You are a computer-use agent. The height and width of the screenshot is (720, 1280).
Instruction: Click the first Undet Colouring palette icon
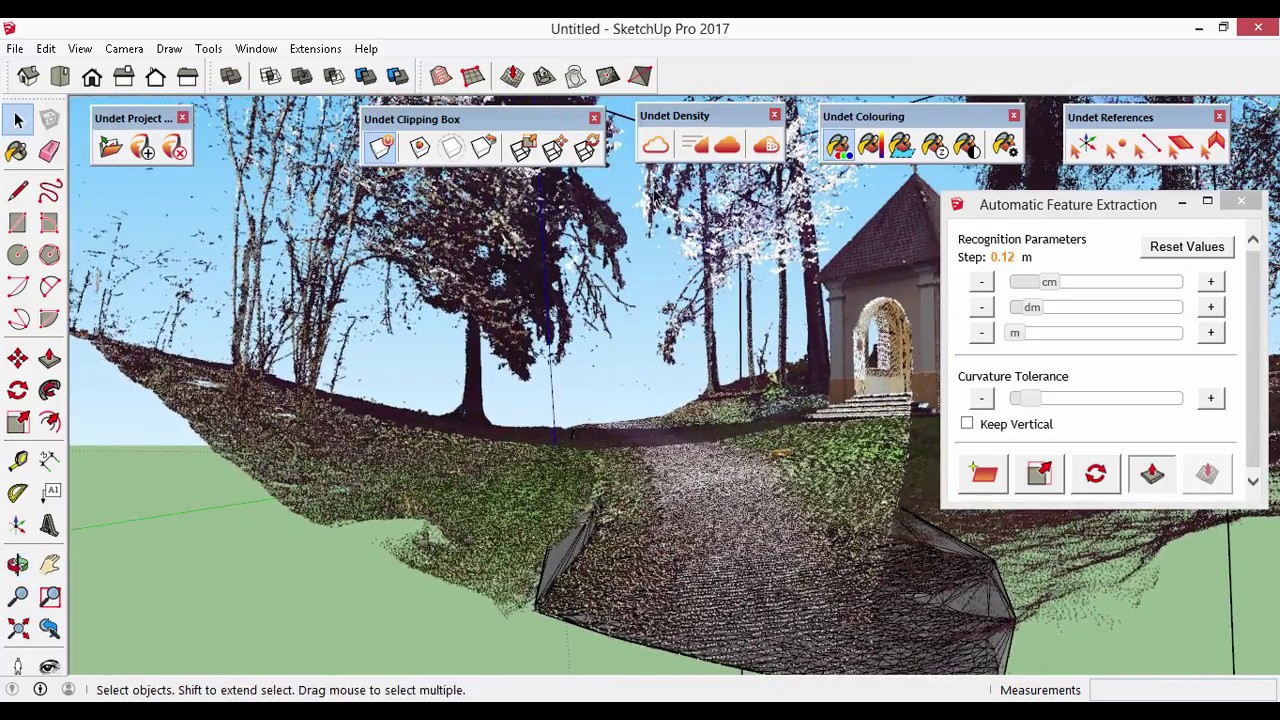click(838, 147)
